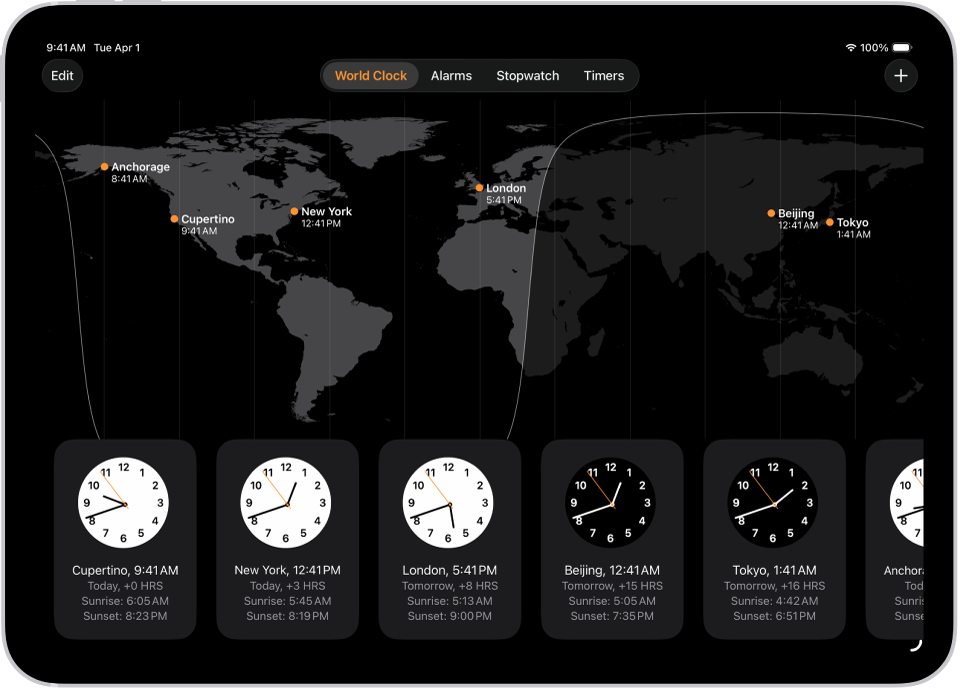
Task: Select the New York pin on the map
Action: click(295, 211)
